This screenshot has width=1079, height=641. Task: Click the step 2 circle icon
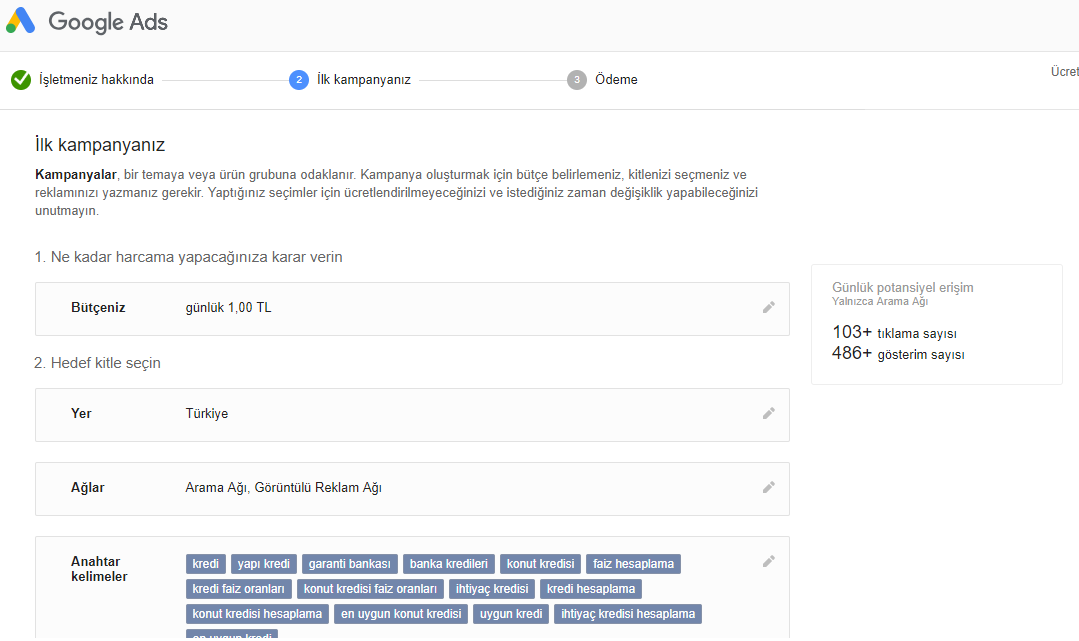tap(299, 80)
